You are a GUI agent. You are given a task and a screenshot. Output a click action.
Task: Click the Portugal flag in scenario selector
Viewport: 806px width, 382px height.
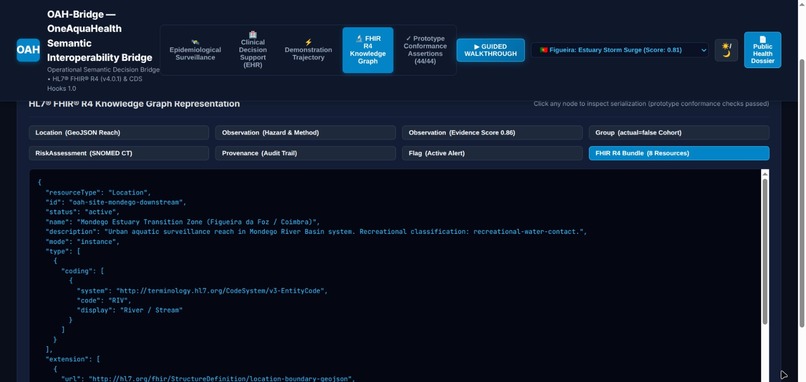[x=543, y=50]
